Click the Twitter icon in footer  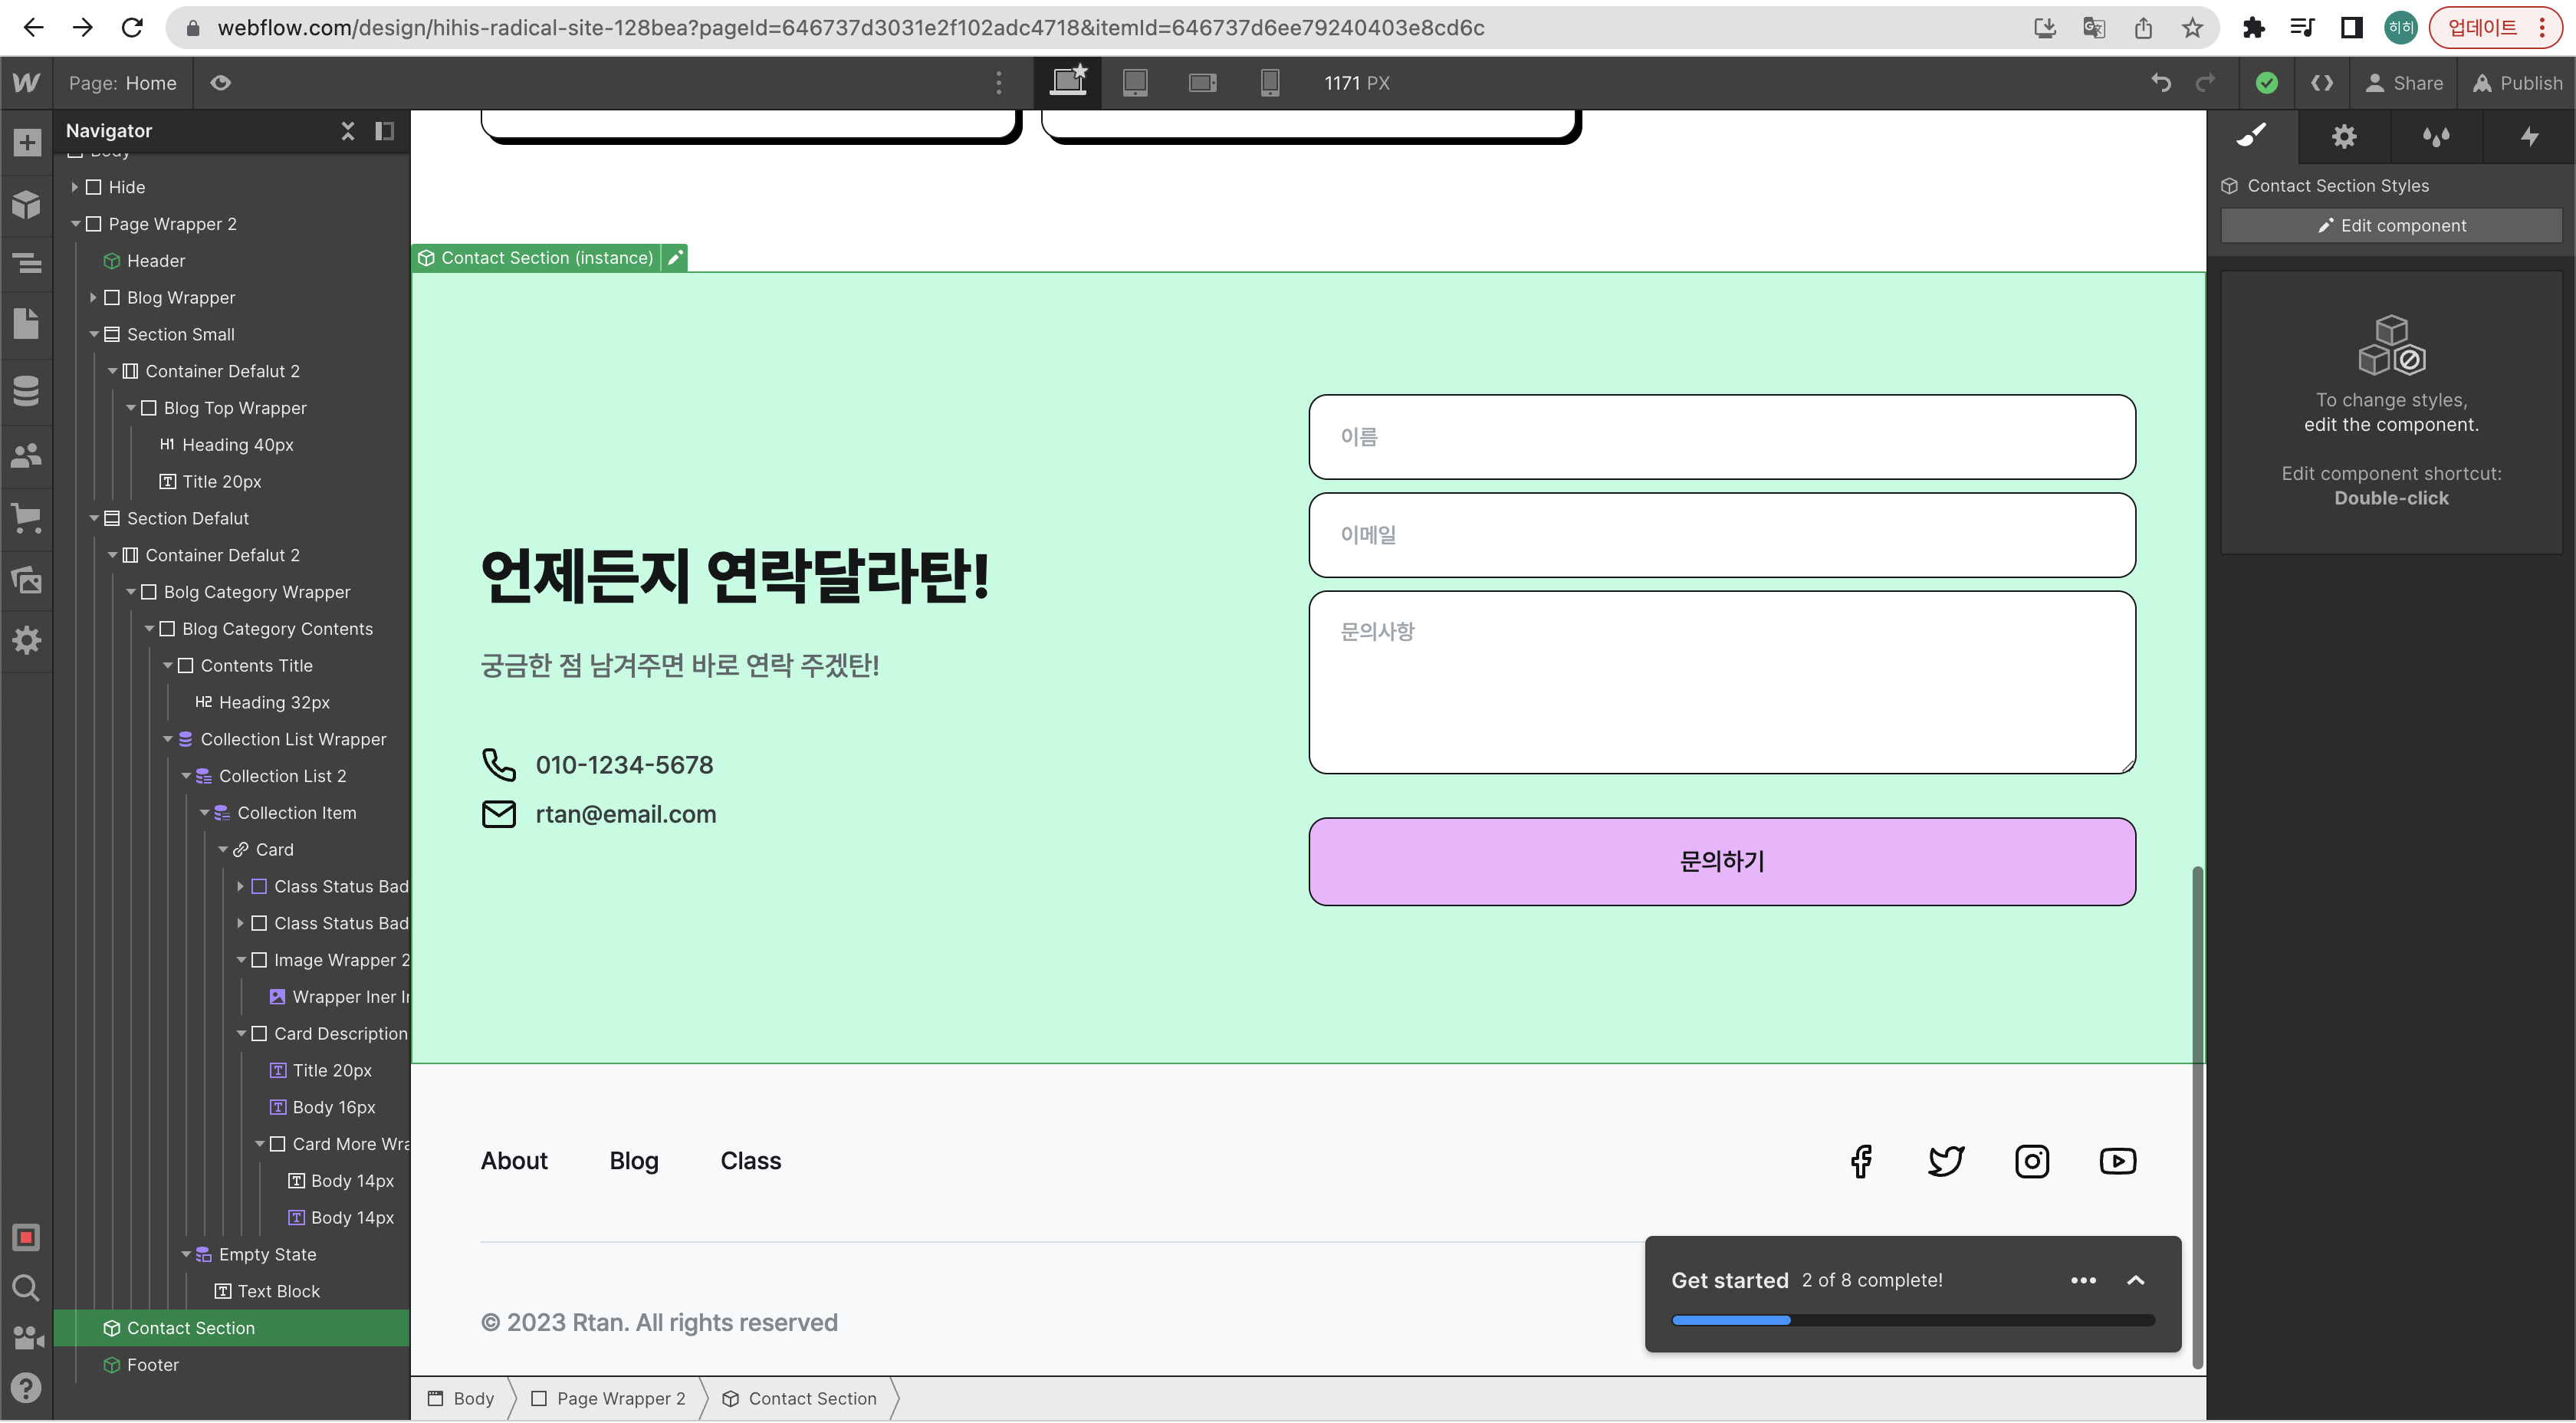(1946, 1161)
